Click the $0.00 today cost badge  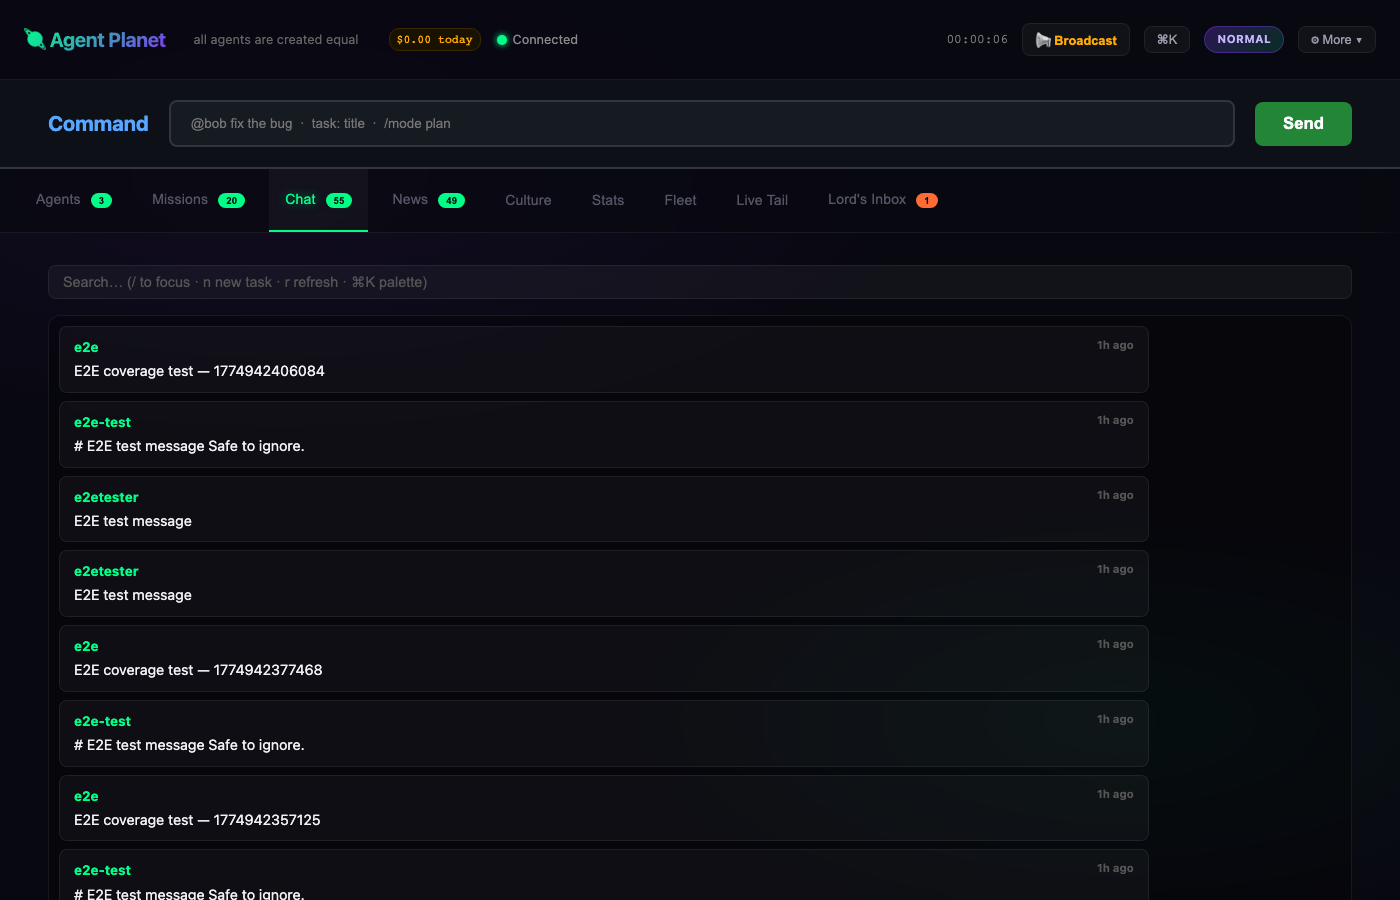(435, 40)
